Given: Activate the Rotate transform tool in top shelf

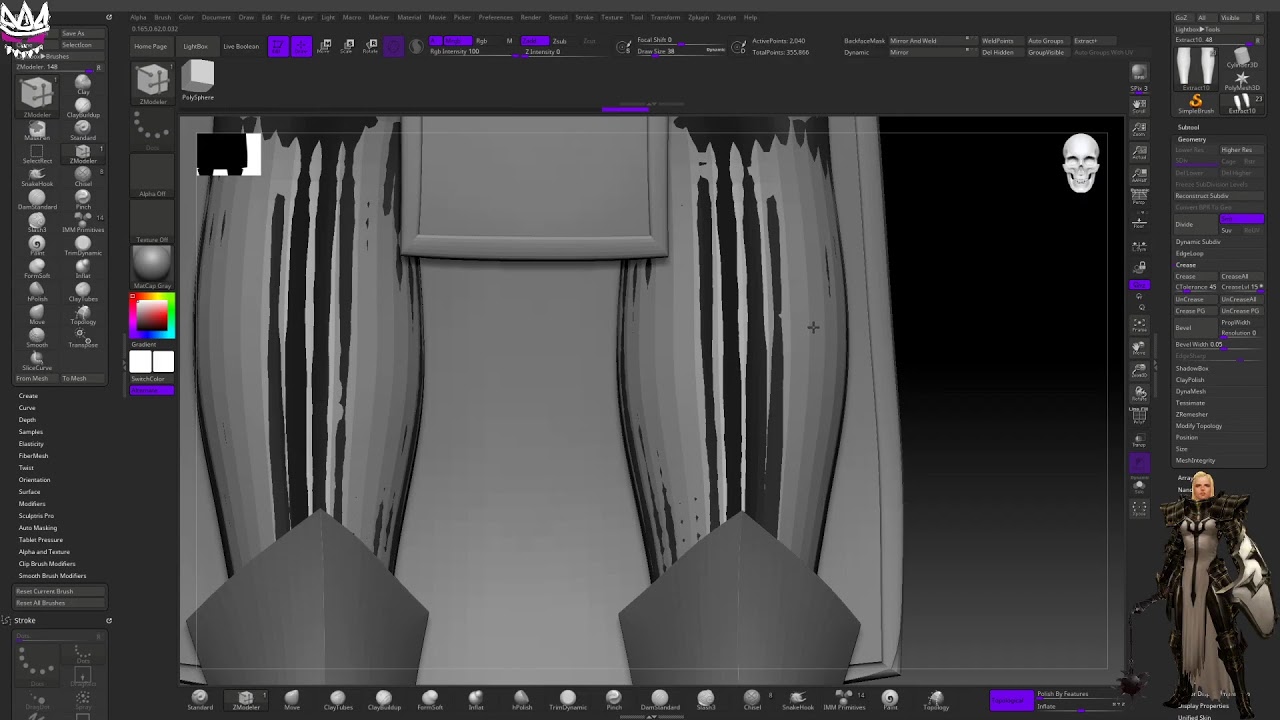Looking at the screenshot, I should [371, 46].
